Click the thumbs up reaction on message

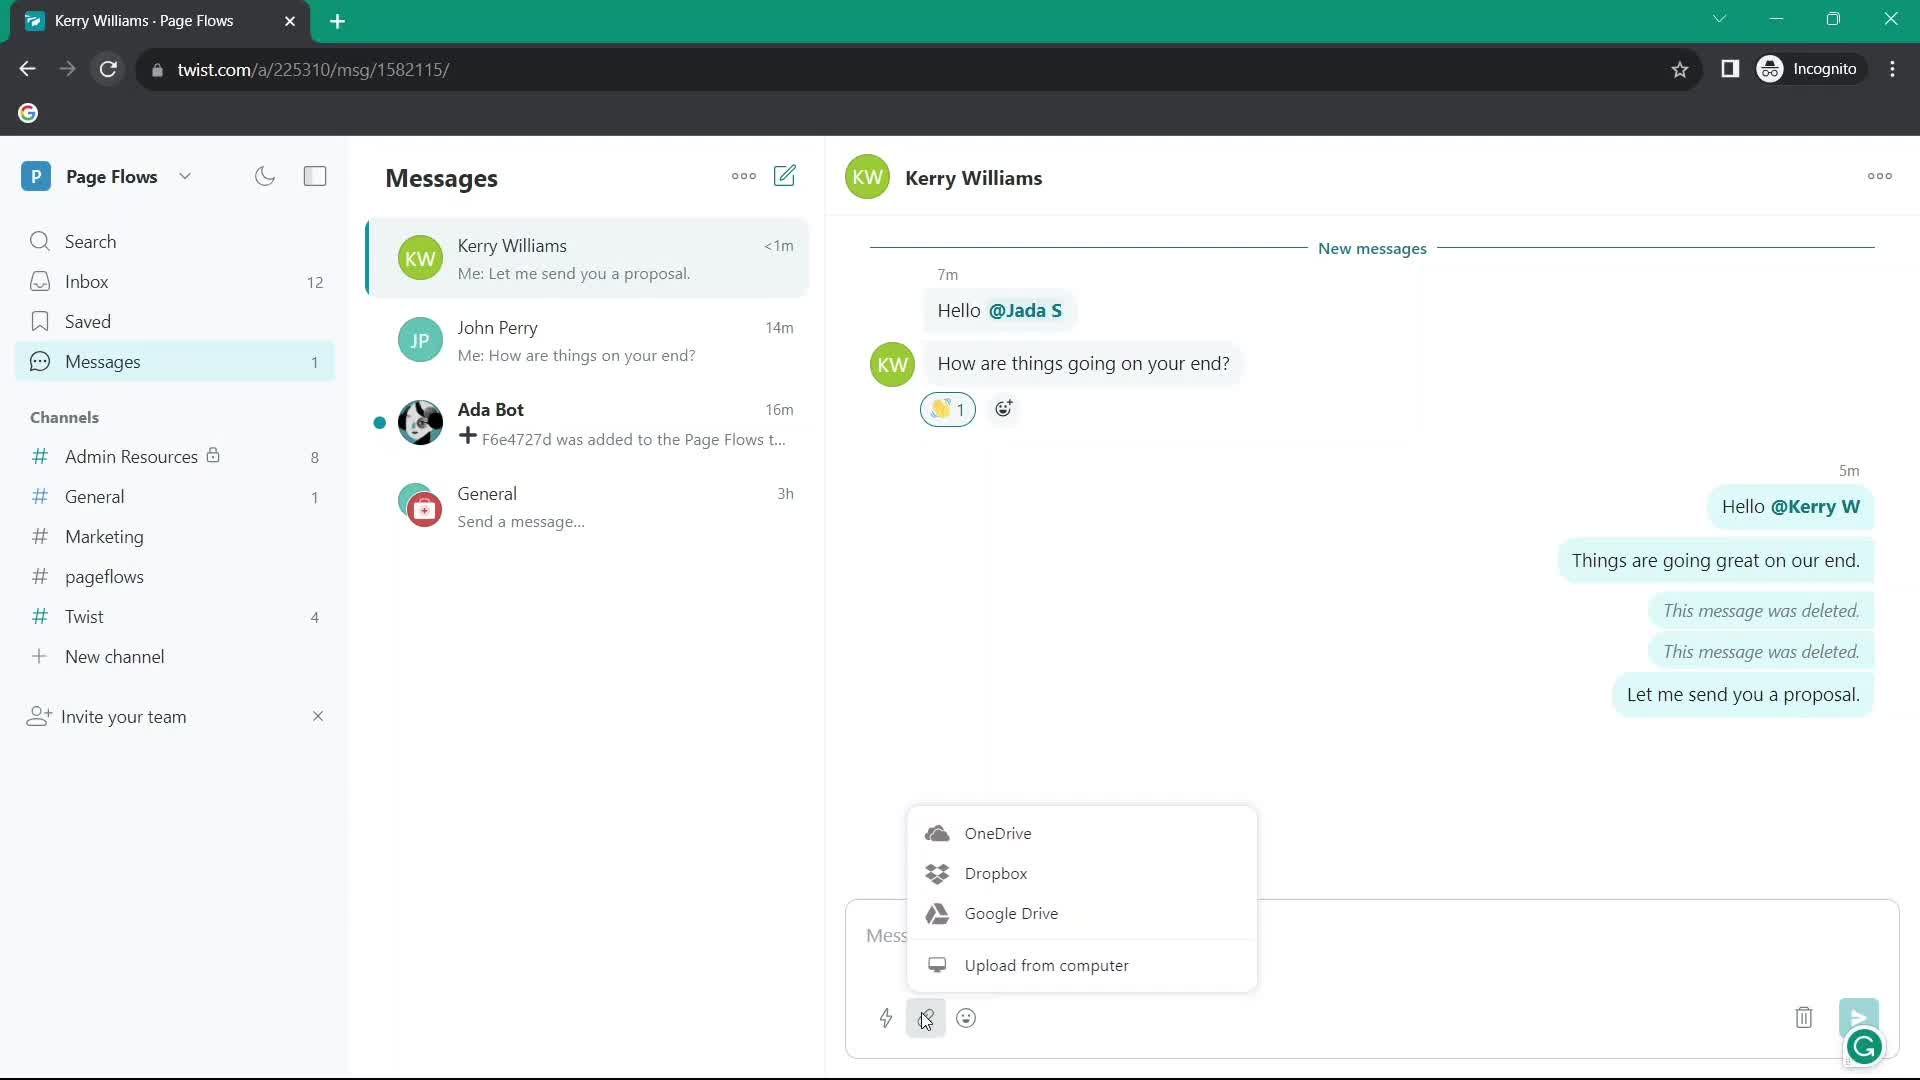949,407
